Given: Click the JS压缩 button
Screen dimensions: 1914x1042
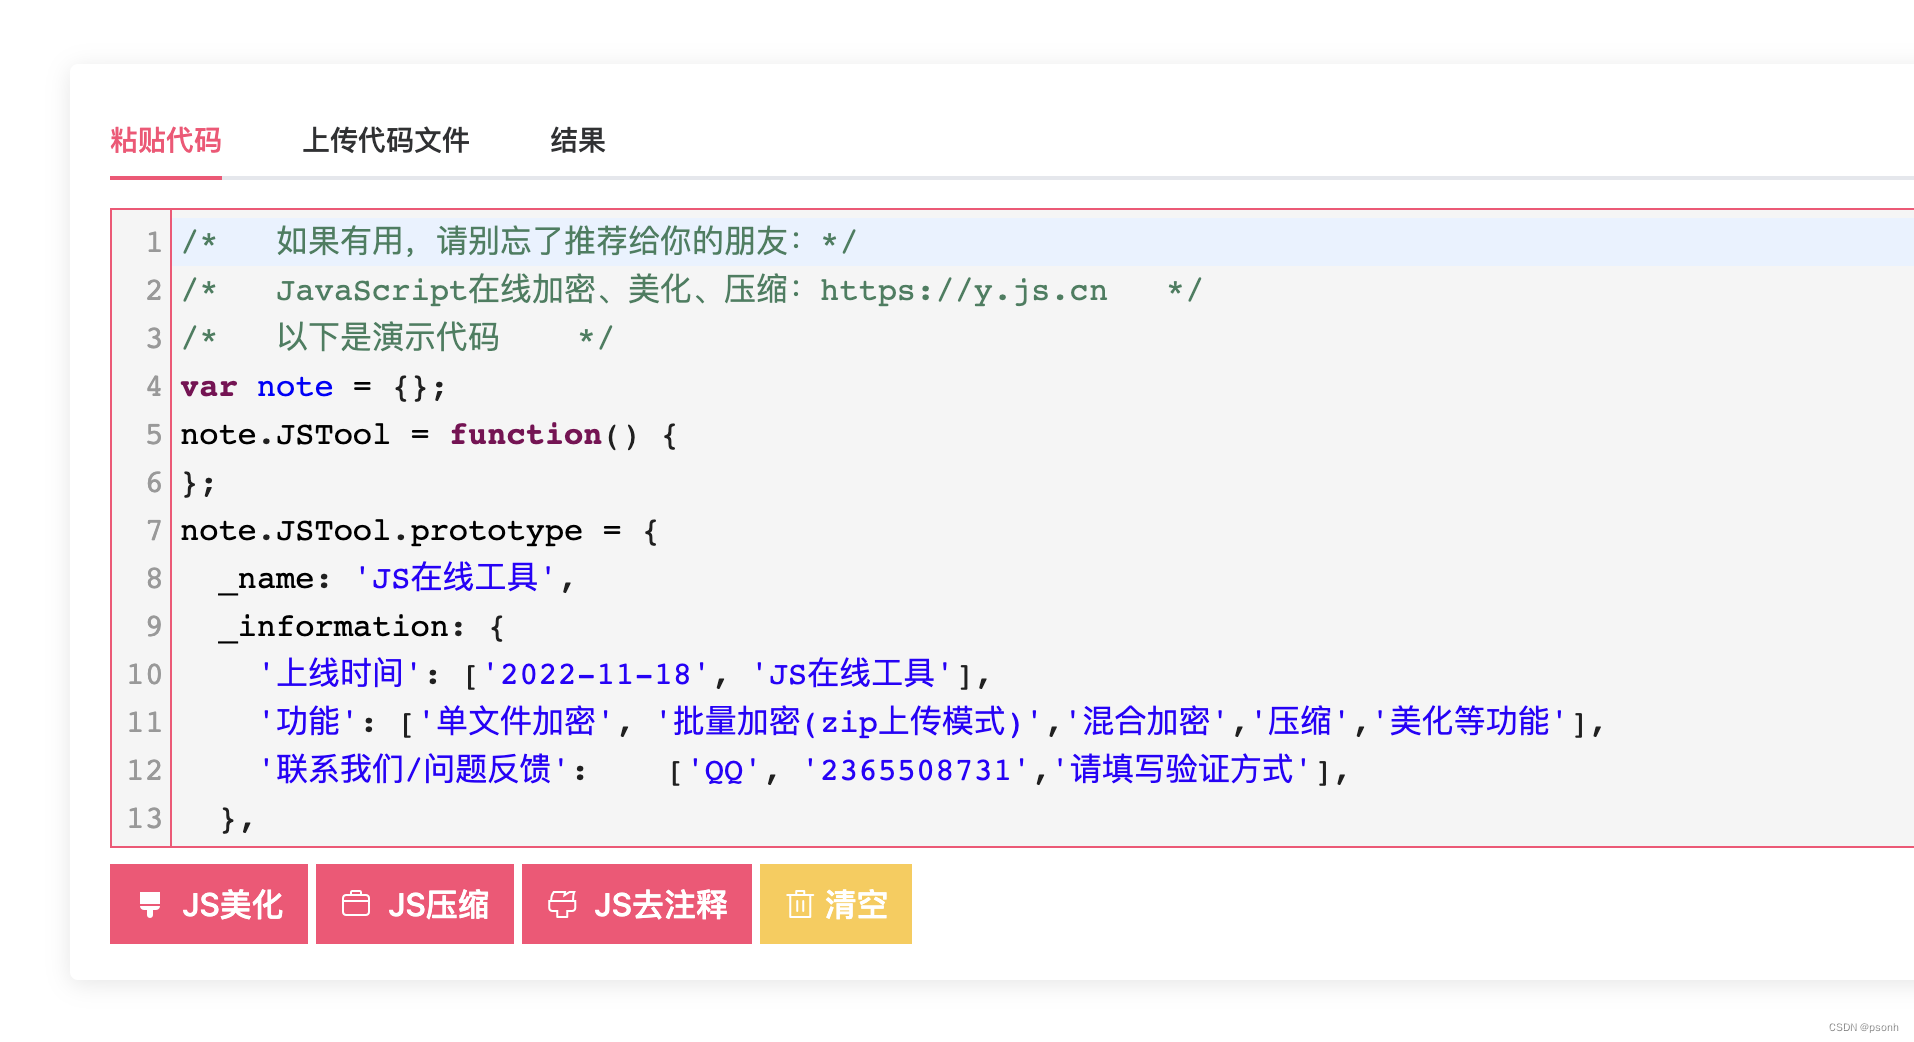Looking at the screenshot, I should pyautogui.click(x=415, y=904).
